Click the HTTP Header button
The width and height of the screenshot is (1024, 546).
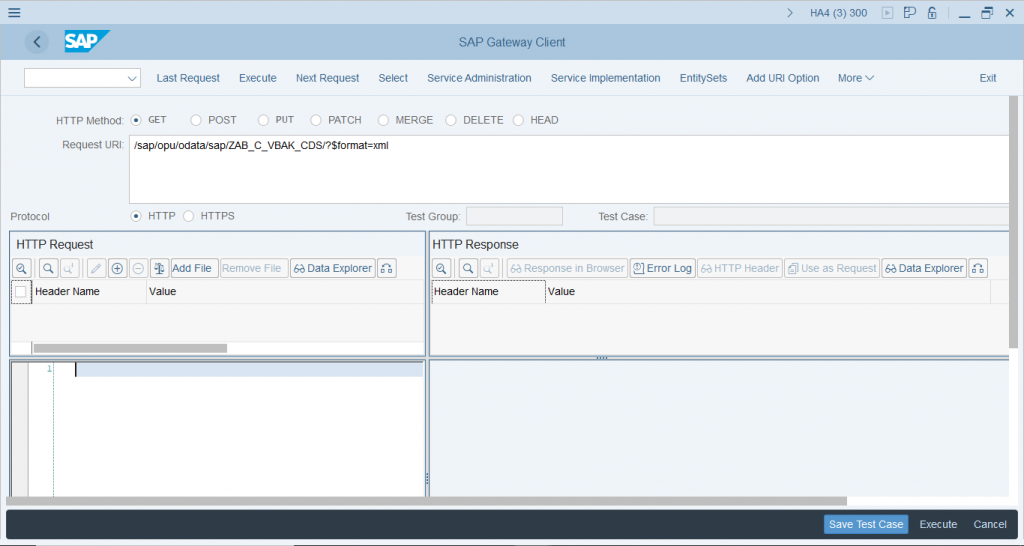(740, 268)
